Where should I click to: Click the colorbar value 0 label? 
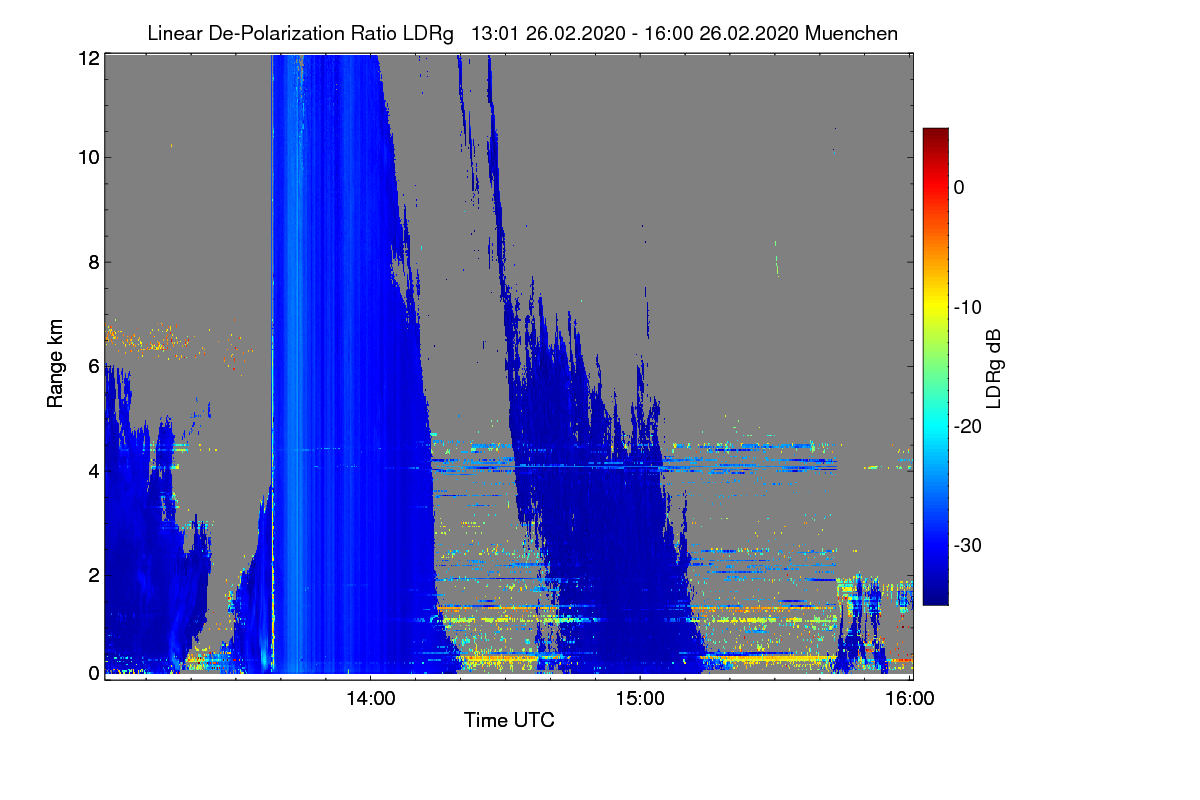(959, 187)
